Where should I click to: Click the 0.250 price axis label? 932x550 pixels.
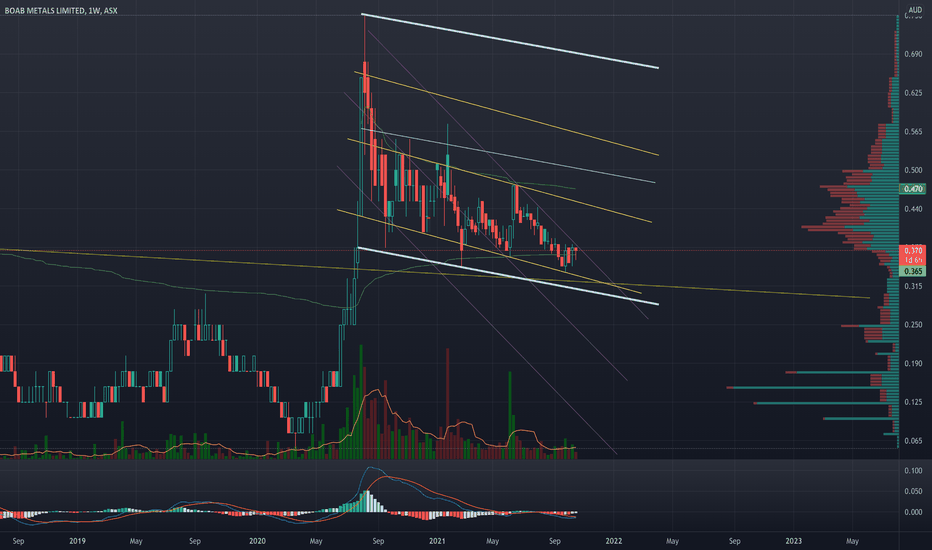(914, 325)
